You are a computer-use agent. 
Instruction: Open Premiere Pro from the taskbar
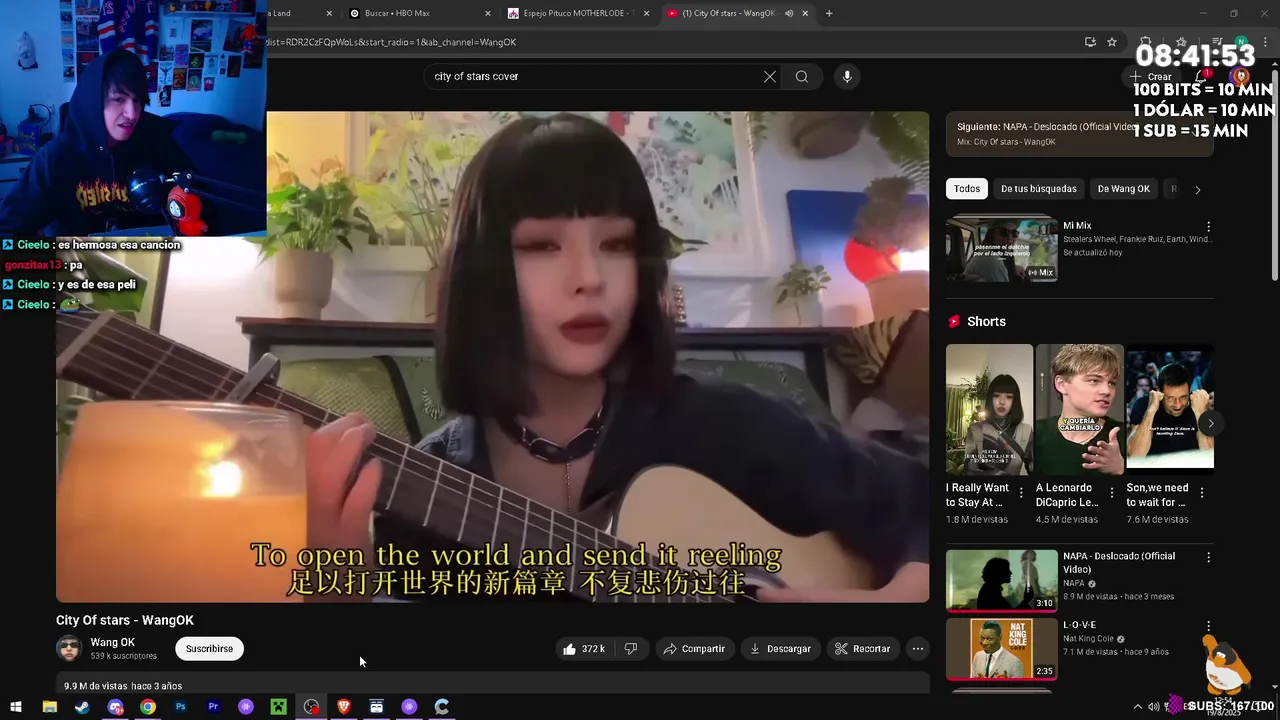pos(213,707)
